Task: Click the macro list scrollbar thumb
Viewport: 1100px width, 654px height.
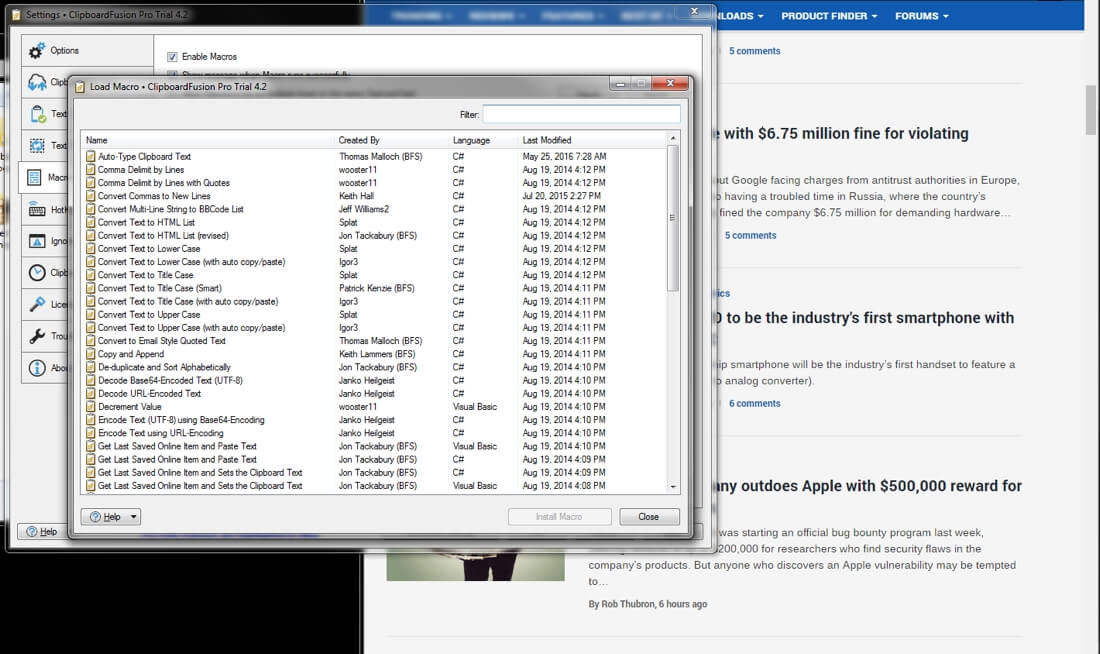Action: click(673, 219)
